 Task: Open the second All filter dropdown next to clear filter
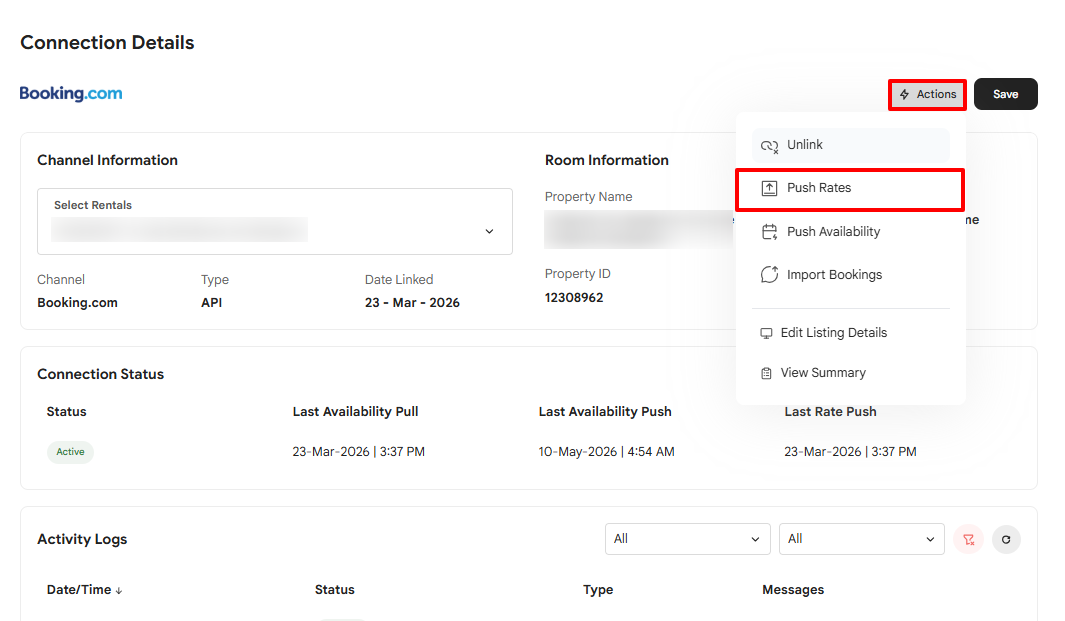coord(861,539)
